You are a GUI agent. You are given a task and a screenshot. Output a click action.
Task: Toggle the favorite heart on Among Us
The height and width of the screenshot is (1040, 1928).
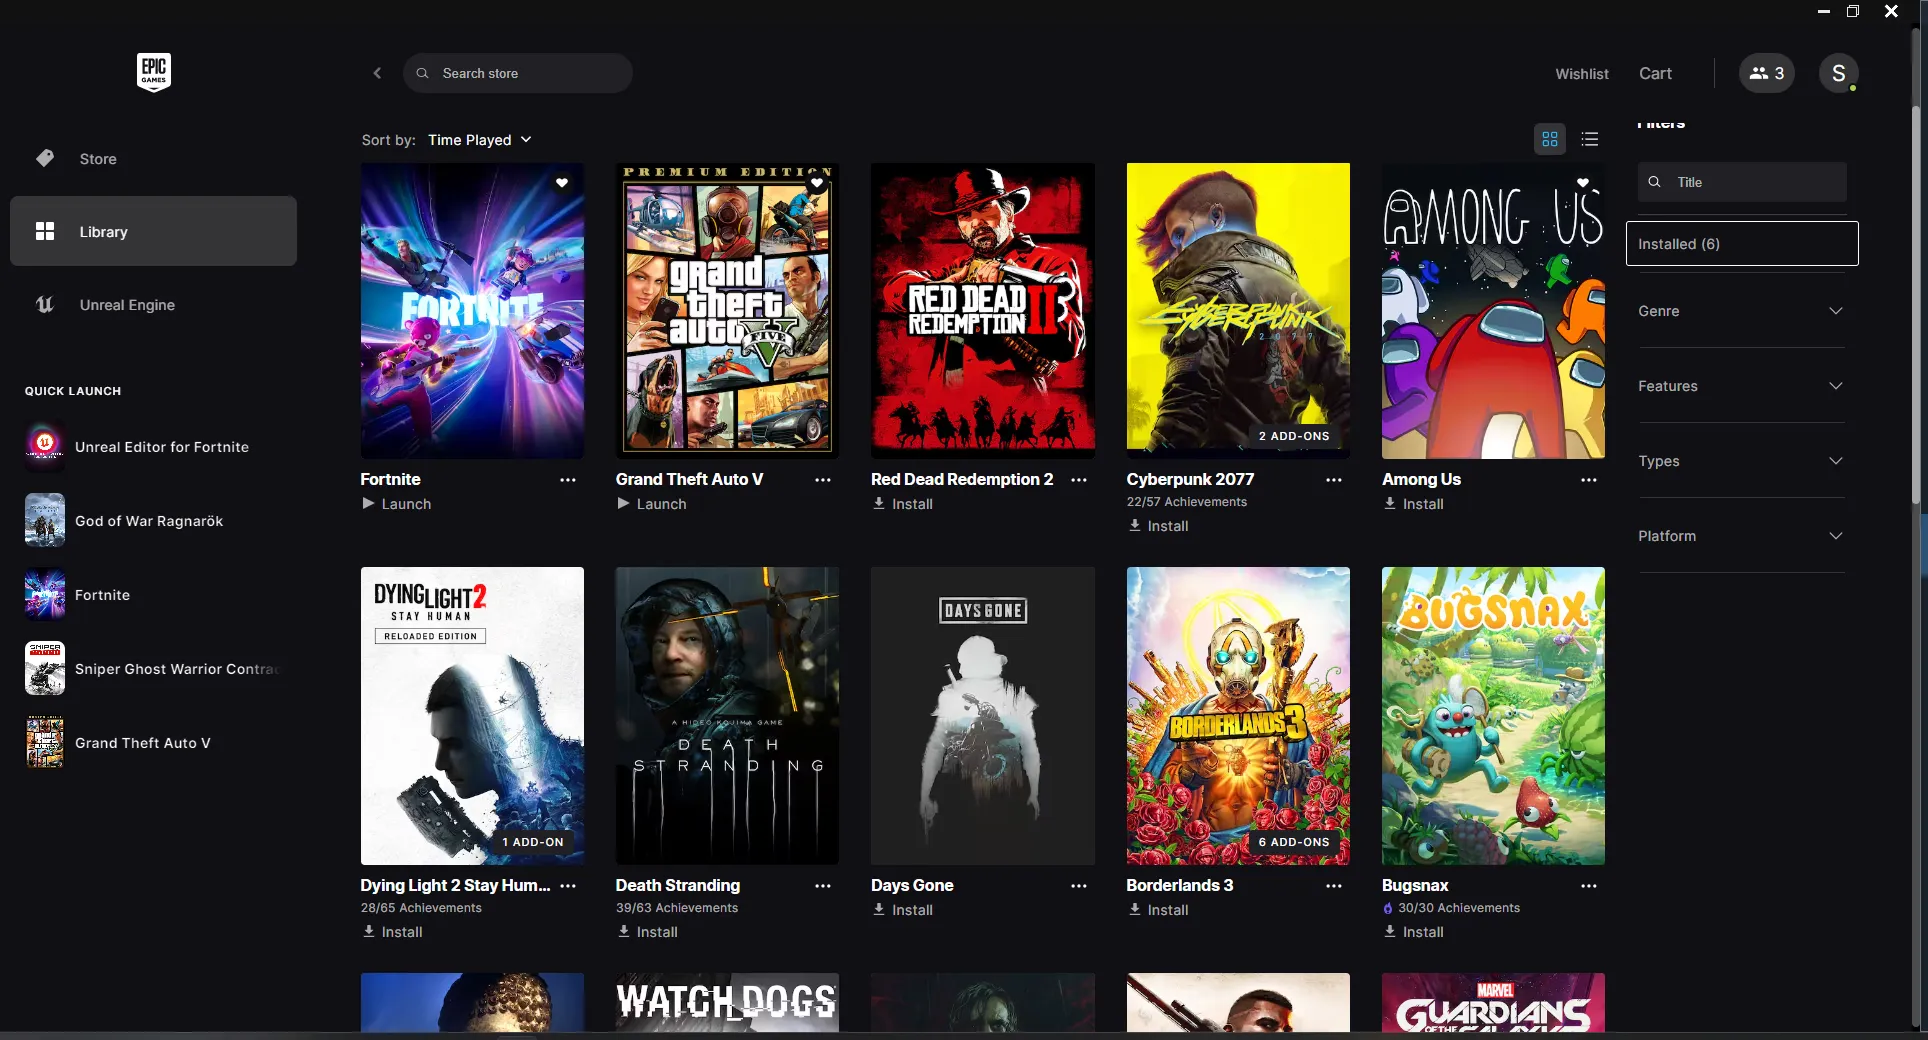pyautogui.click(x=1581, y=183)
